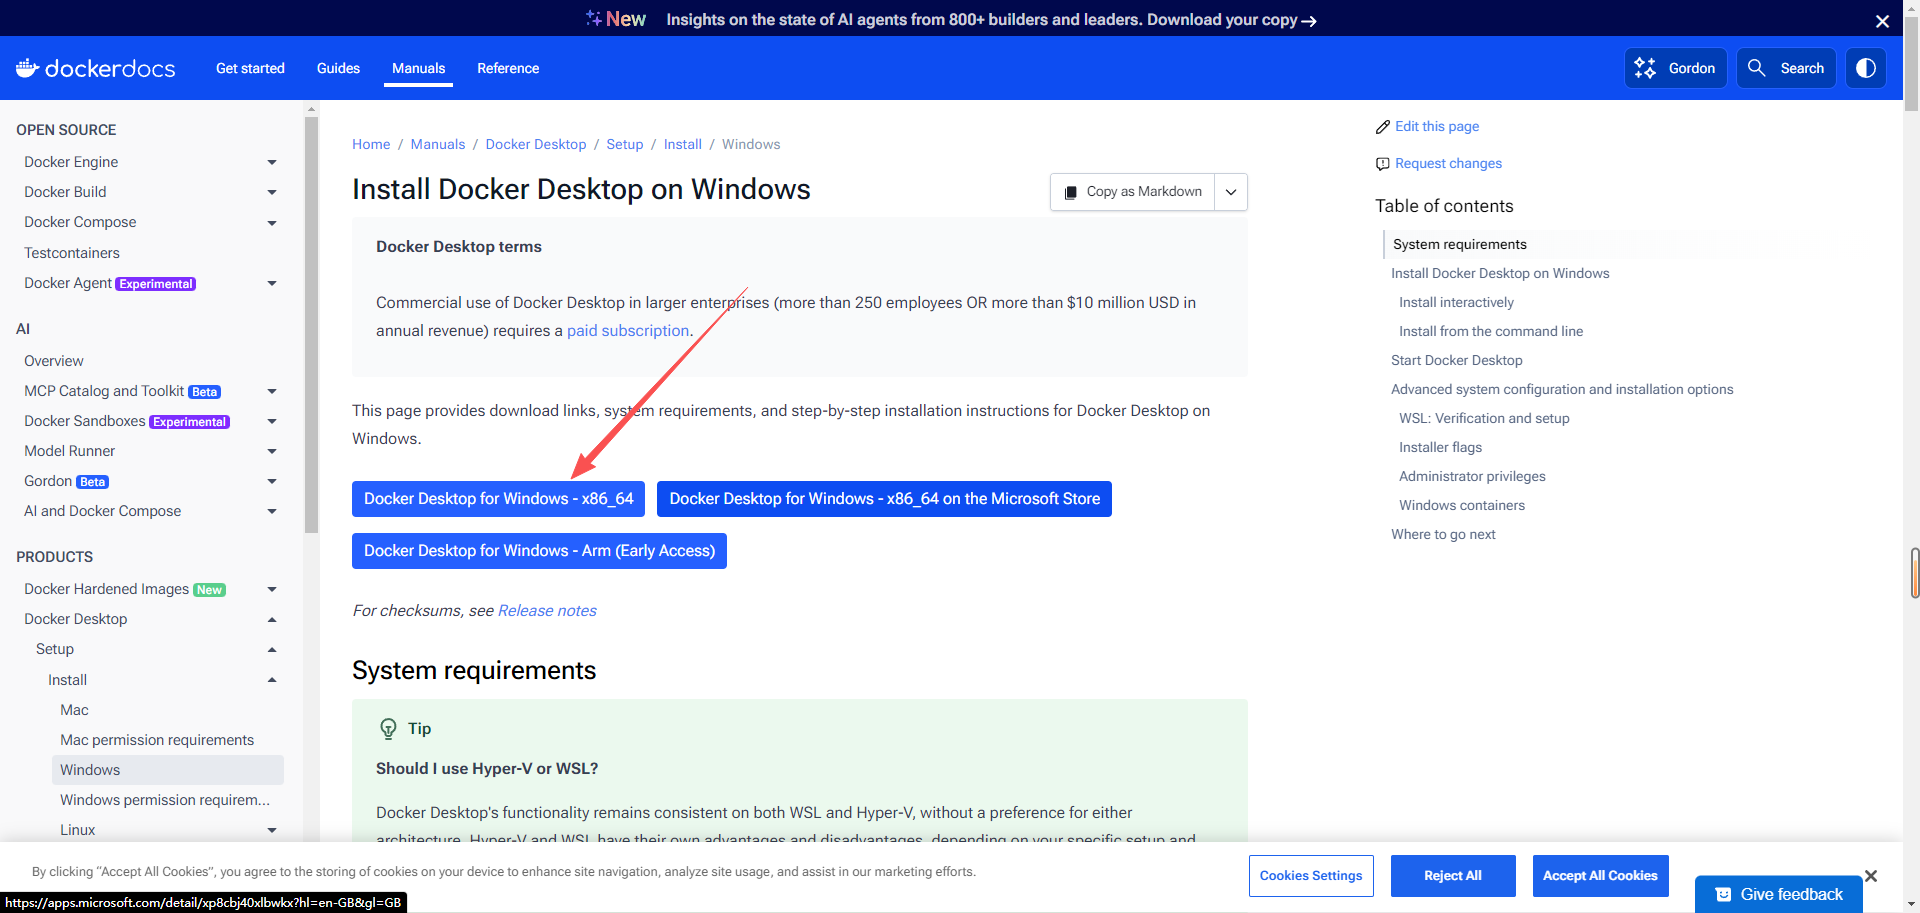Click the Install breadcrumb link
Viewport: 1920px width, 913px height.
683,144
